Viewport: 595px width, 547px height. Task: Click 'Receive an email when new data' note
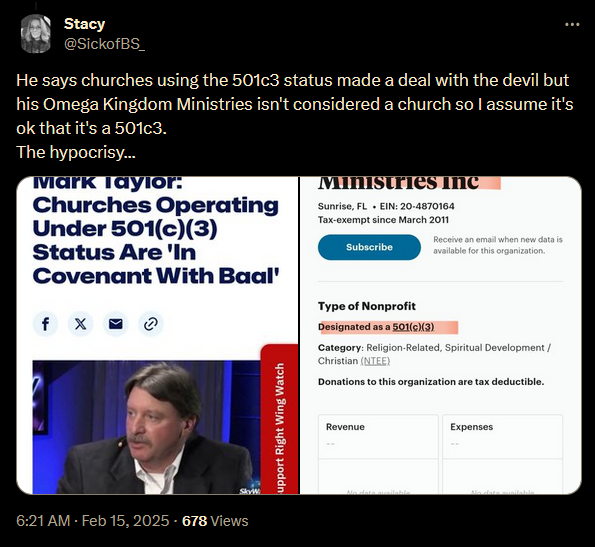click(x=498, y=245)
